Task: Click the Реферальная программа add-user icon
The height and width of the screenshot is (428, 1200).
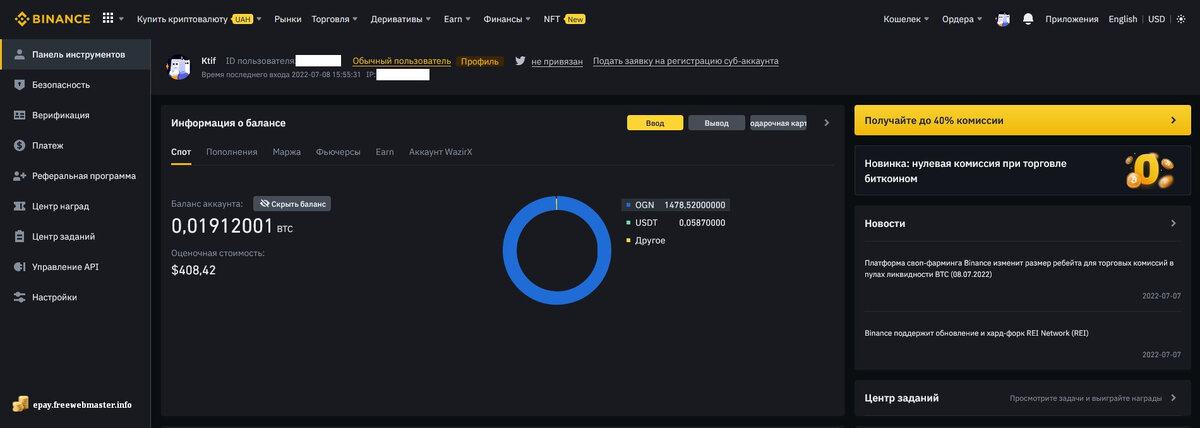Action: tap(19, 176)
